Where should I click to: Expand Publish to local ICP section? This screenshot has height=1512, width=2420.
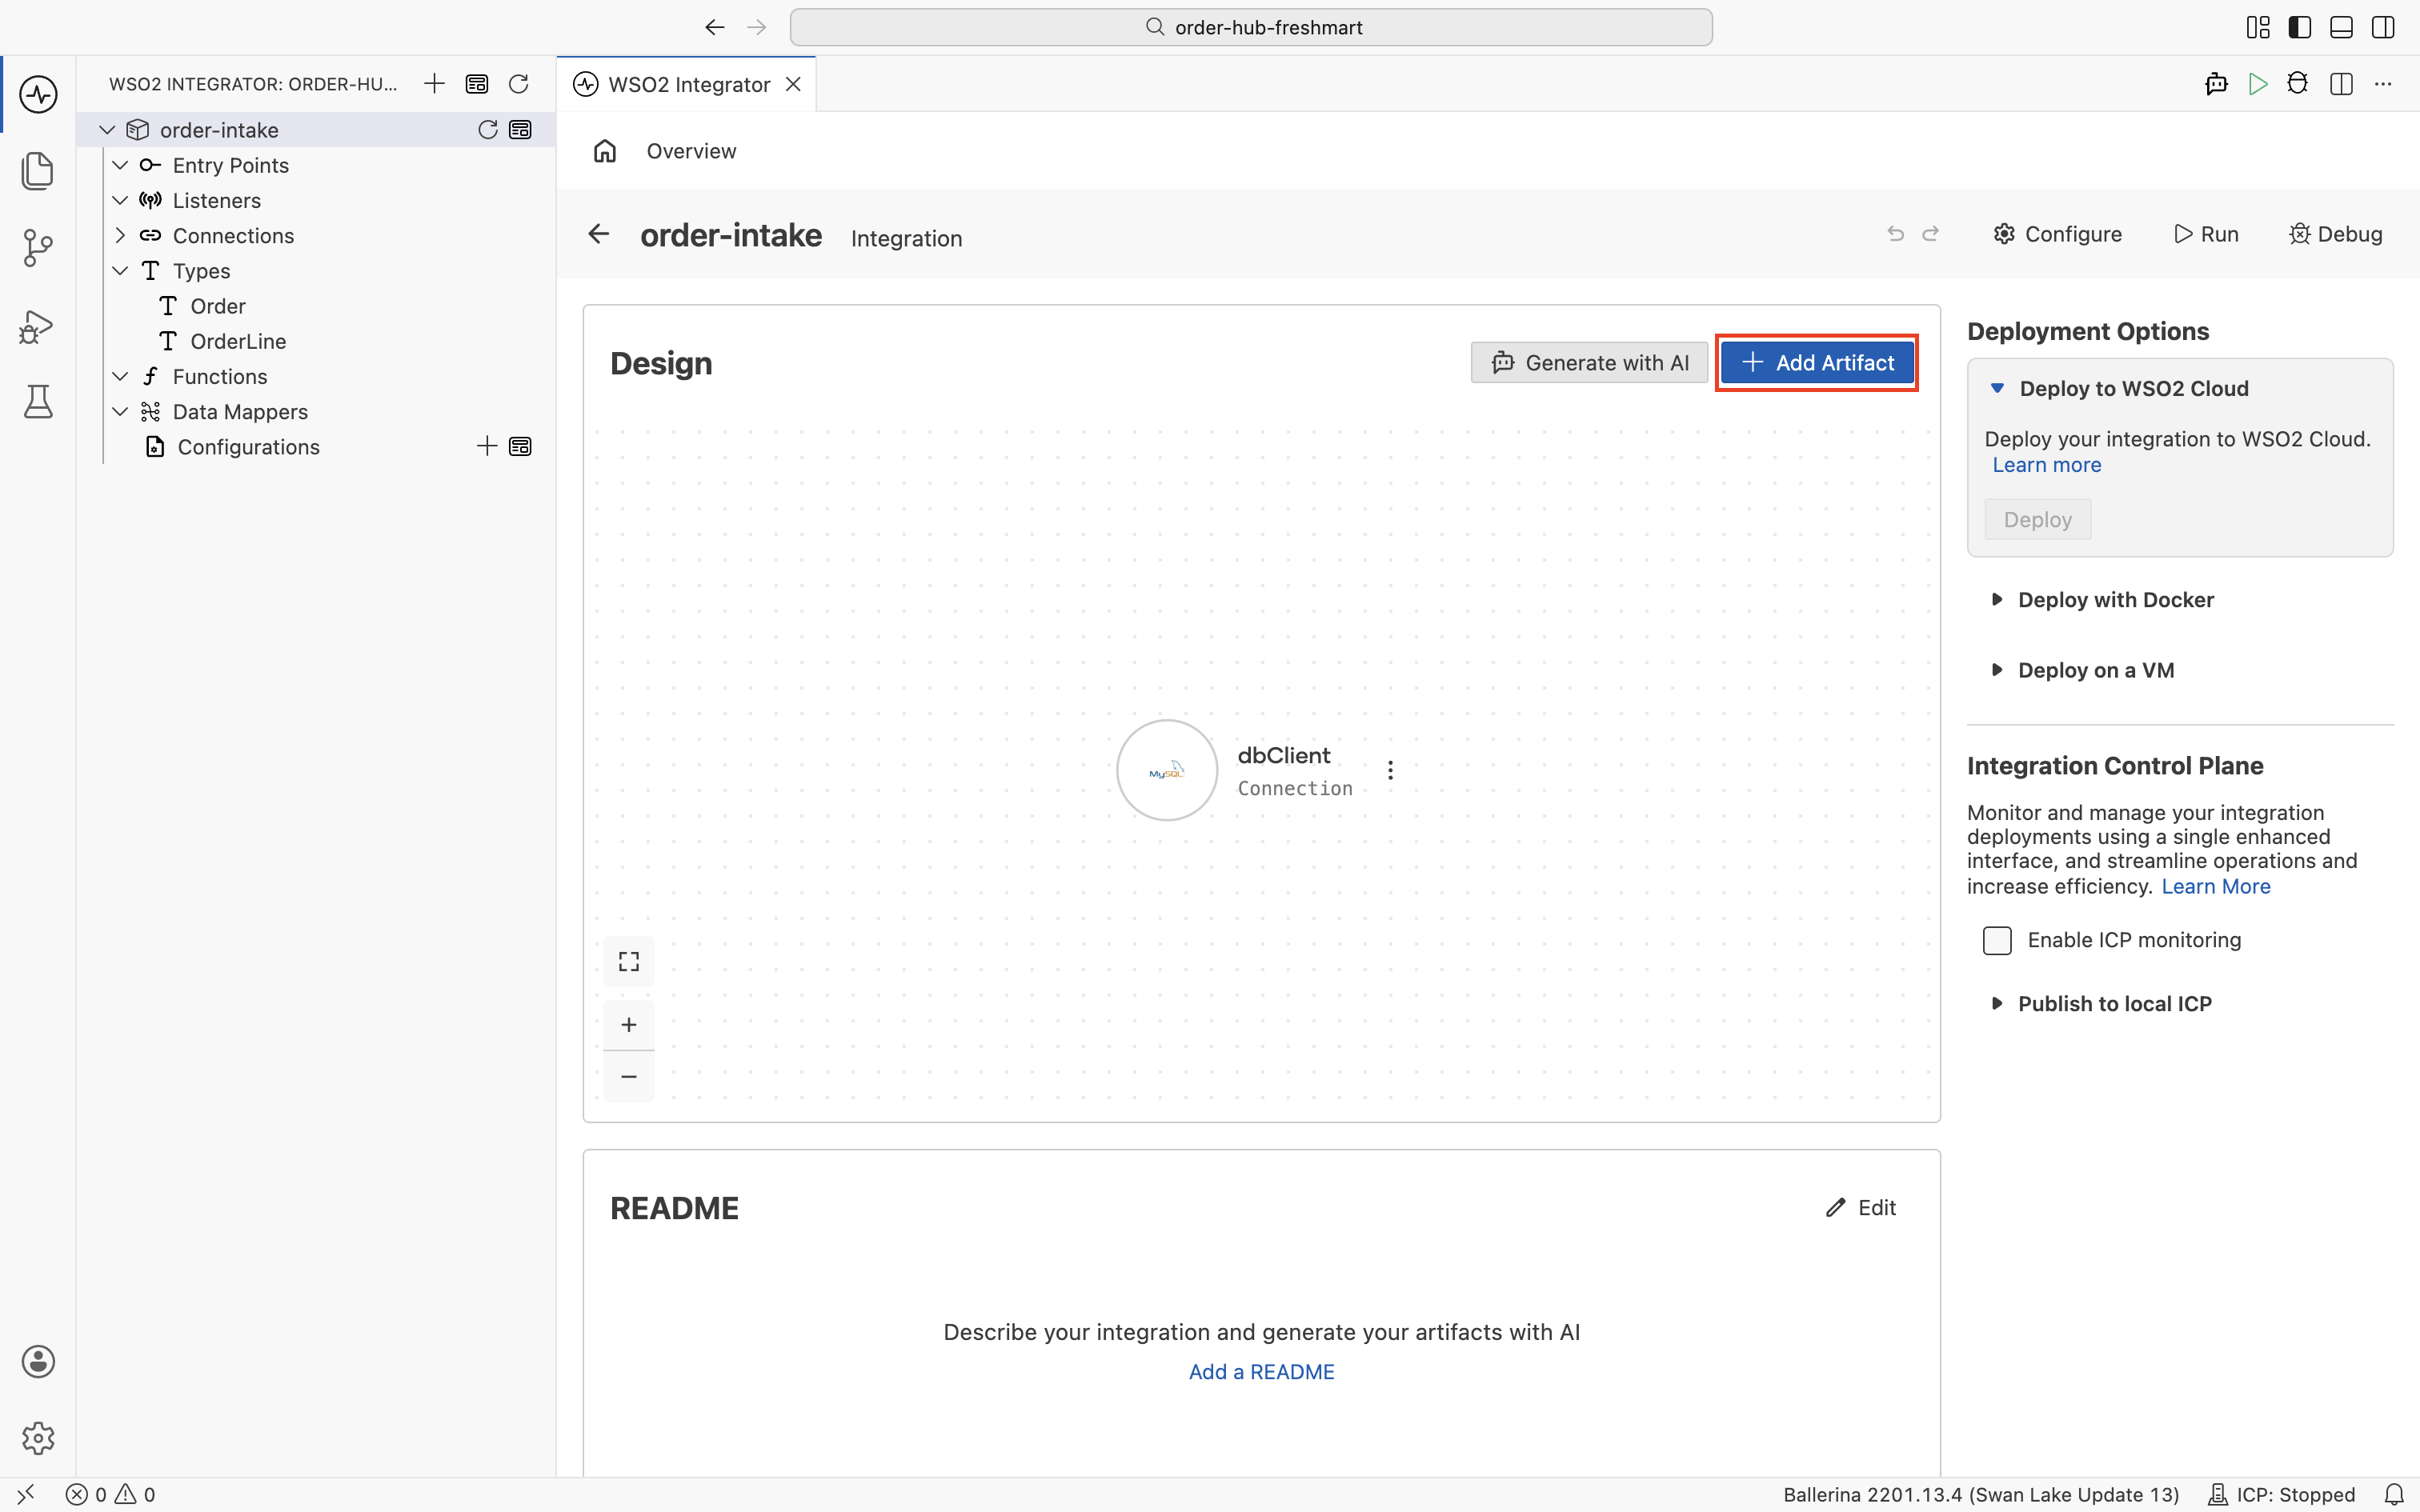(x=1997, y=1003)
